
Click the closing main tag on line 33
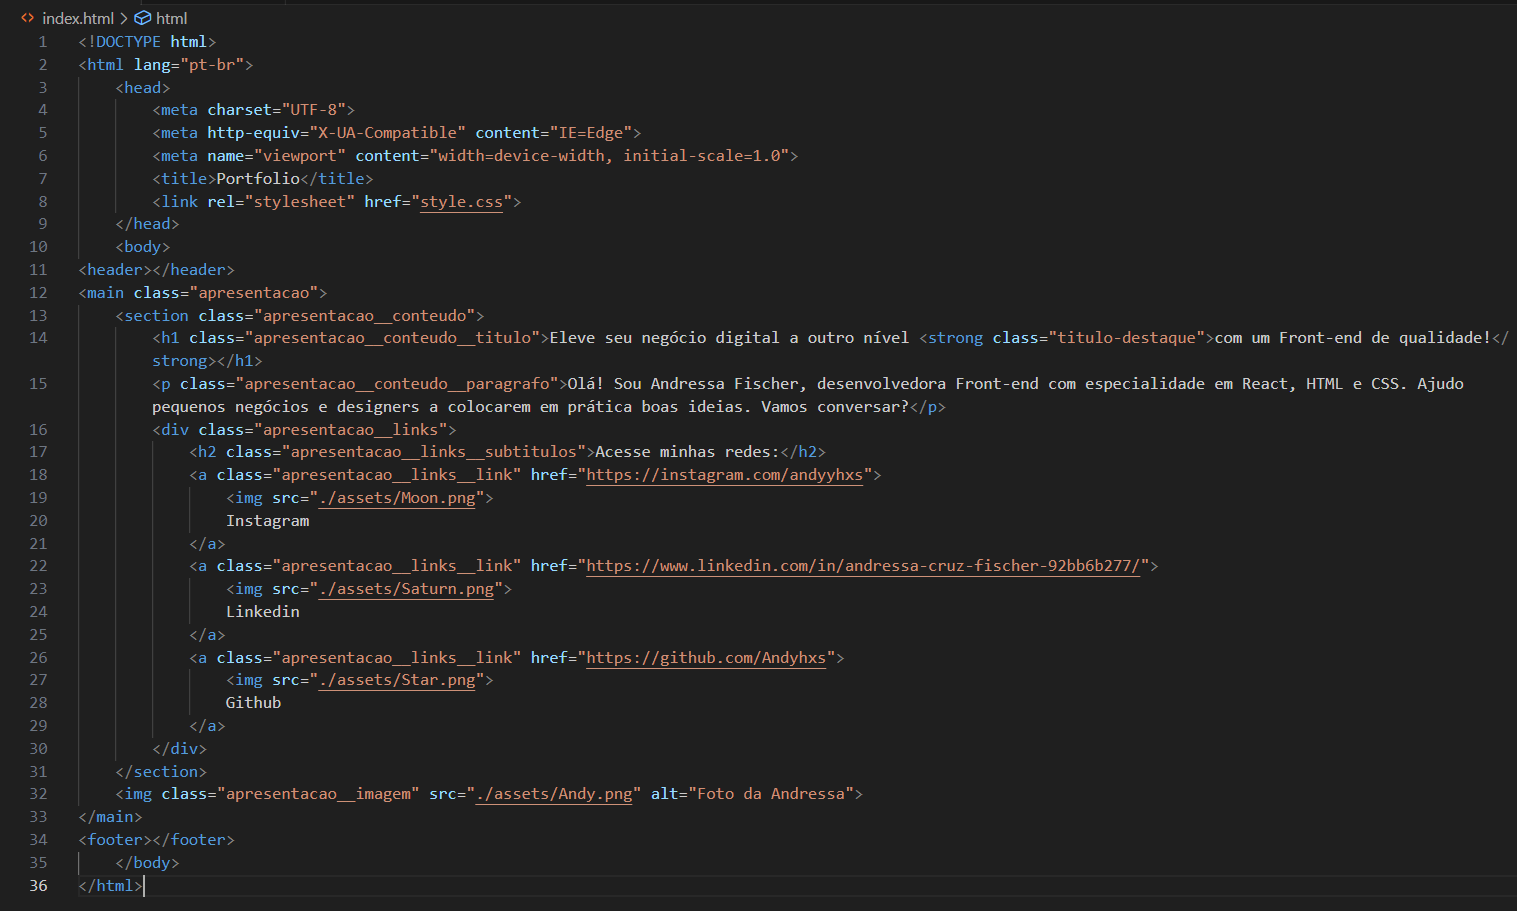click(x=110, y=816)
